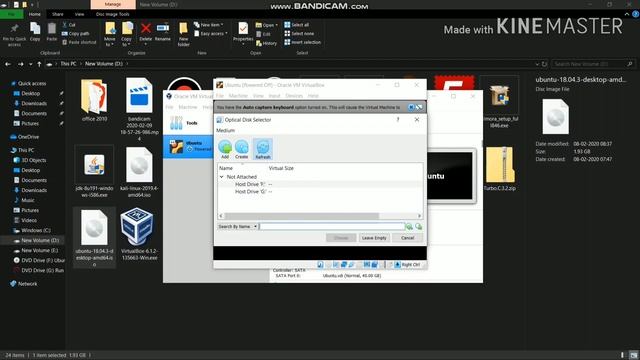The height and width of the screenshot is (360, 640).
Task: Select the Host Drive 'G:' row
Action: tap(320, 191)
